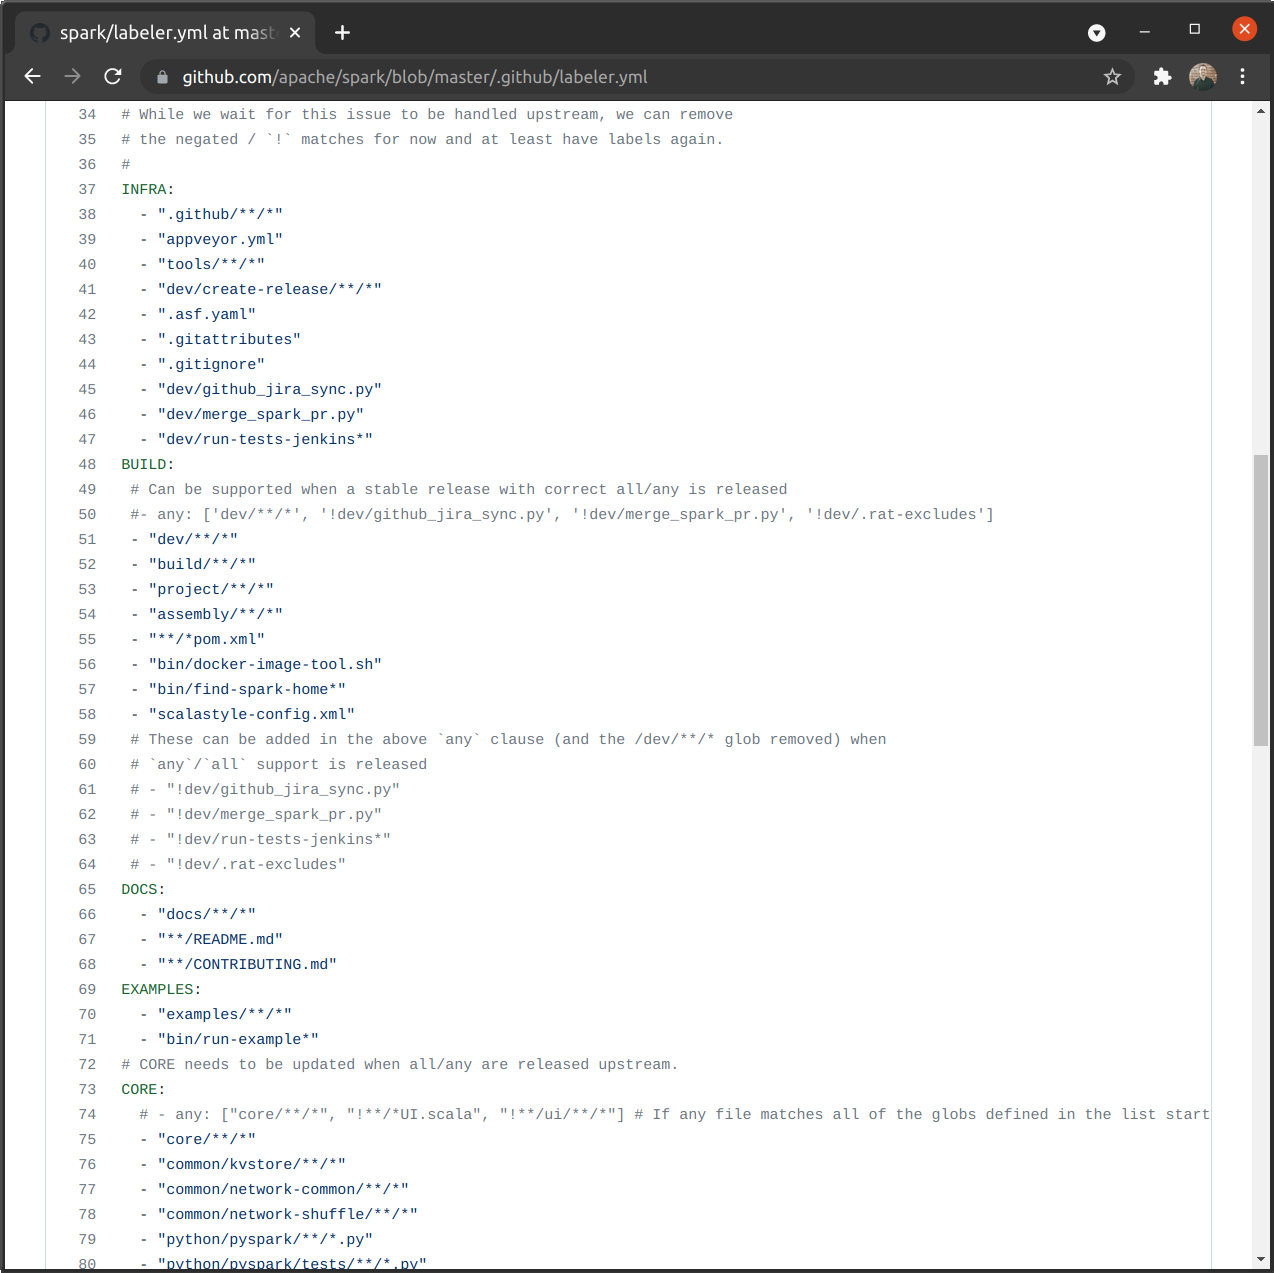Click the browser forward arrow
Screen dimensions: 1274x1273
click(73, 77)
